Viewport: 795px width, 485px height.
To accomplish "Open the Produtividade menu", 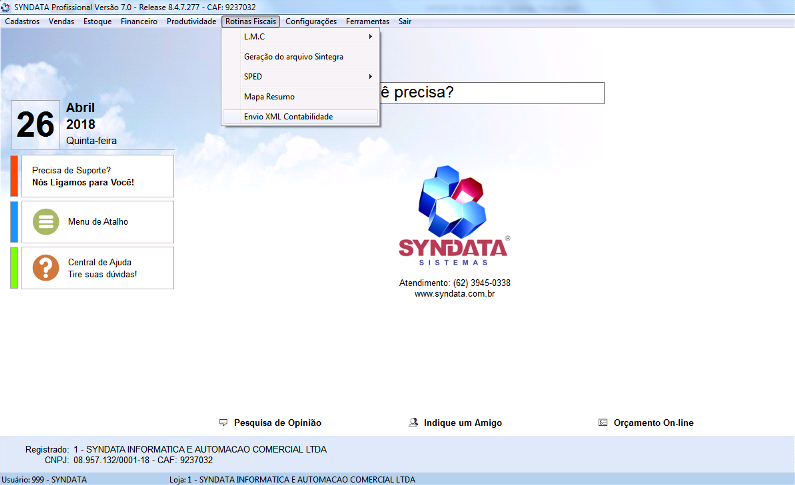I will pyautogui.click(x=191, y=21).
